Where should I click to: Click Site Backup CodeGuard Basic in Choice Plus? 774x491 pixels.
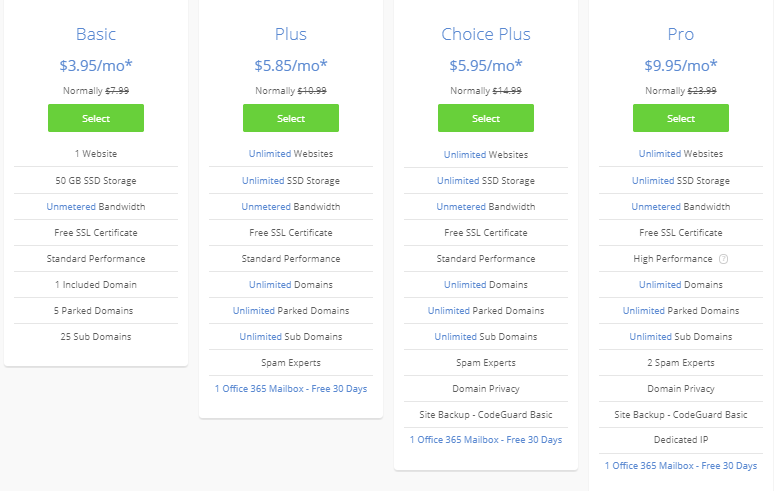486,414
